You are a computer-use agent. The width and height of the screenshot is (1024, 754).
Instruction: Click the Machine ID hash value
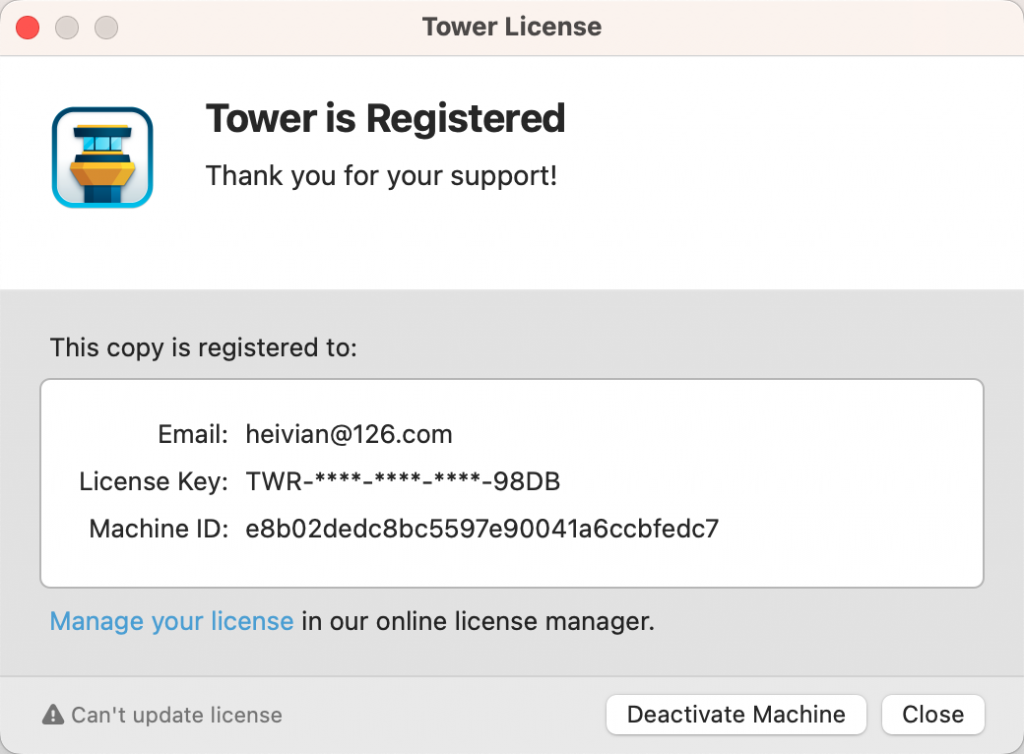(482, 529)
